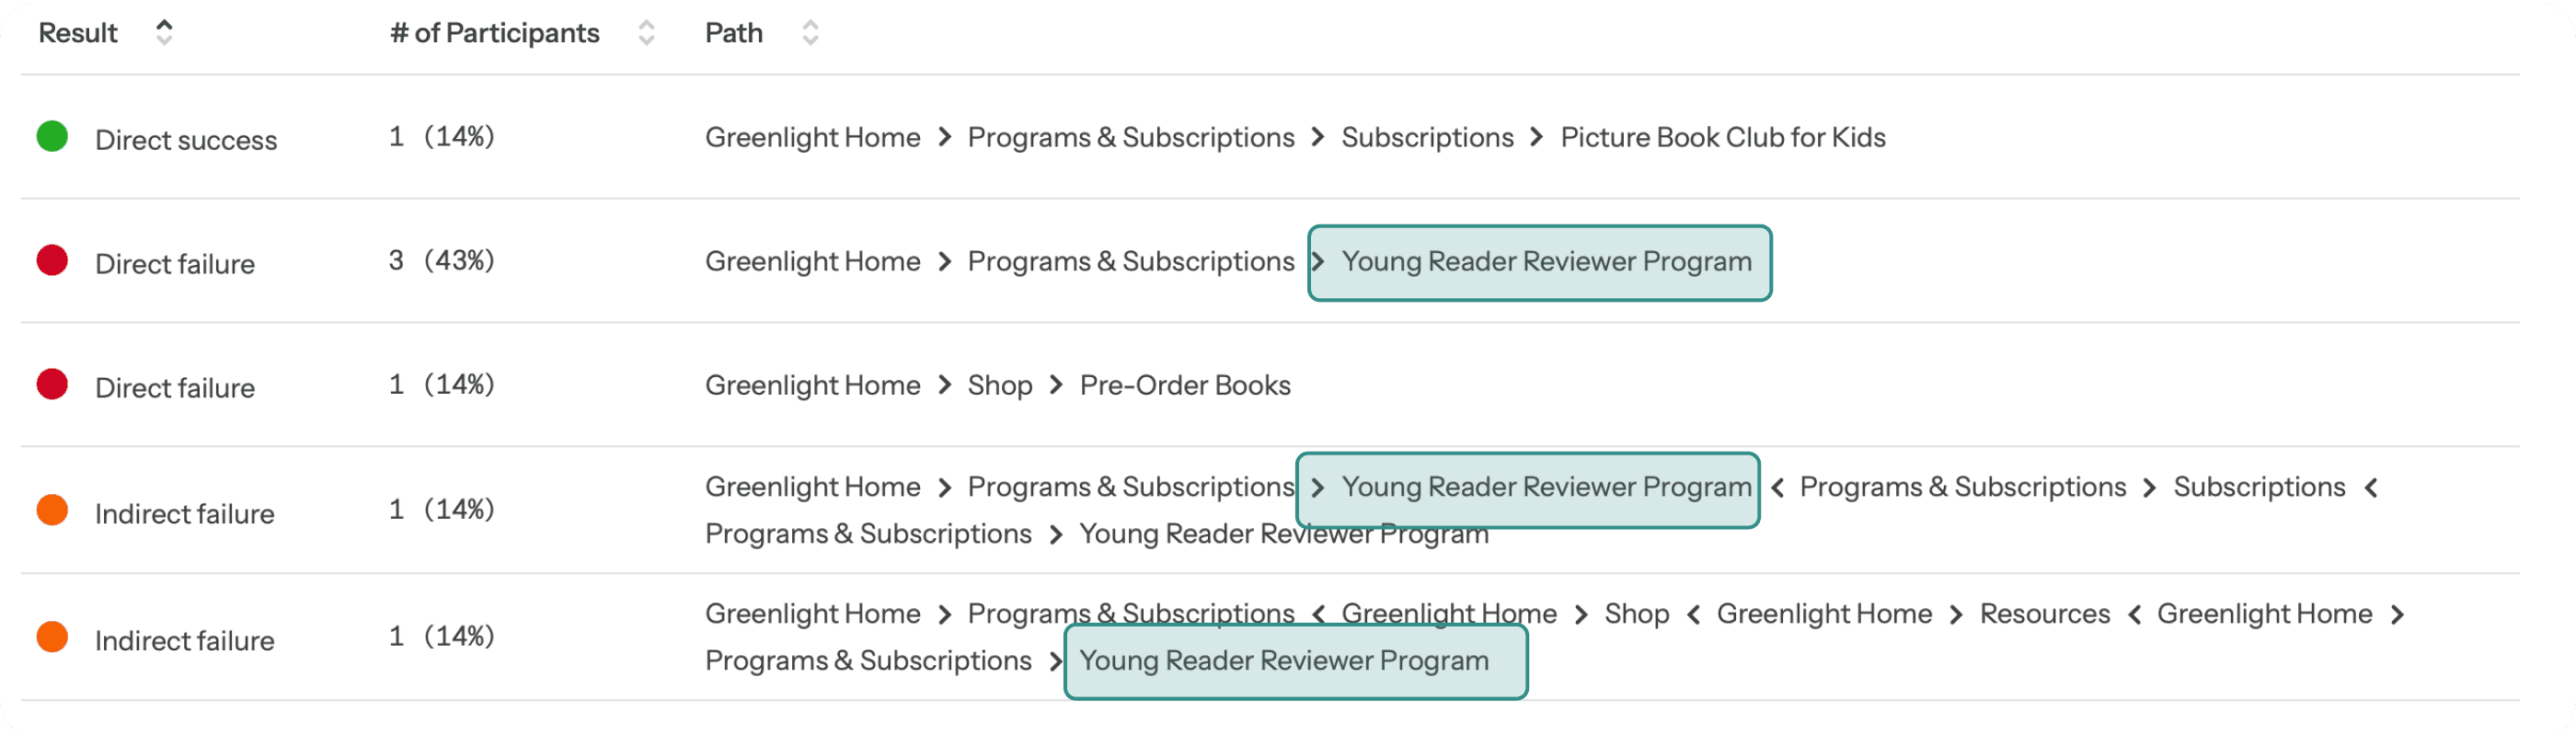Click chevron before Picture Book Club for Kids

1537,137
